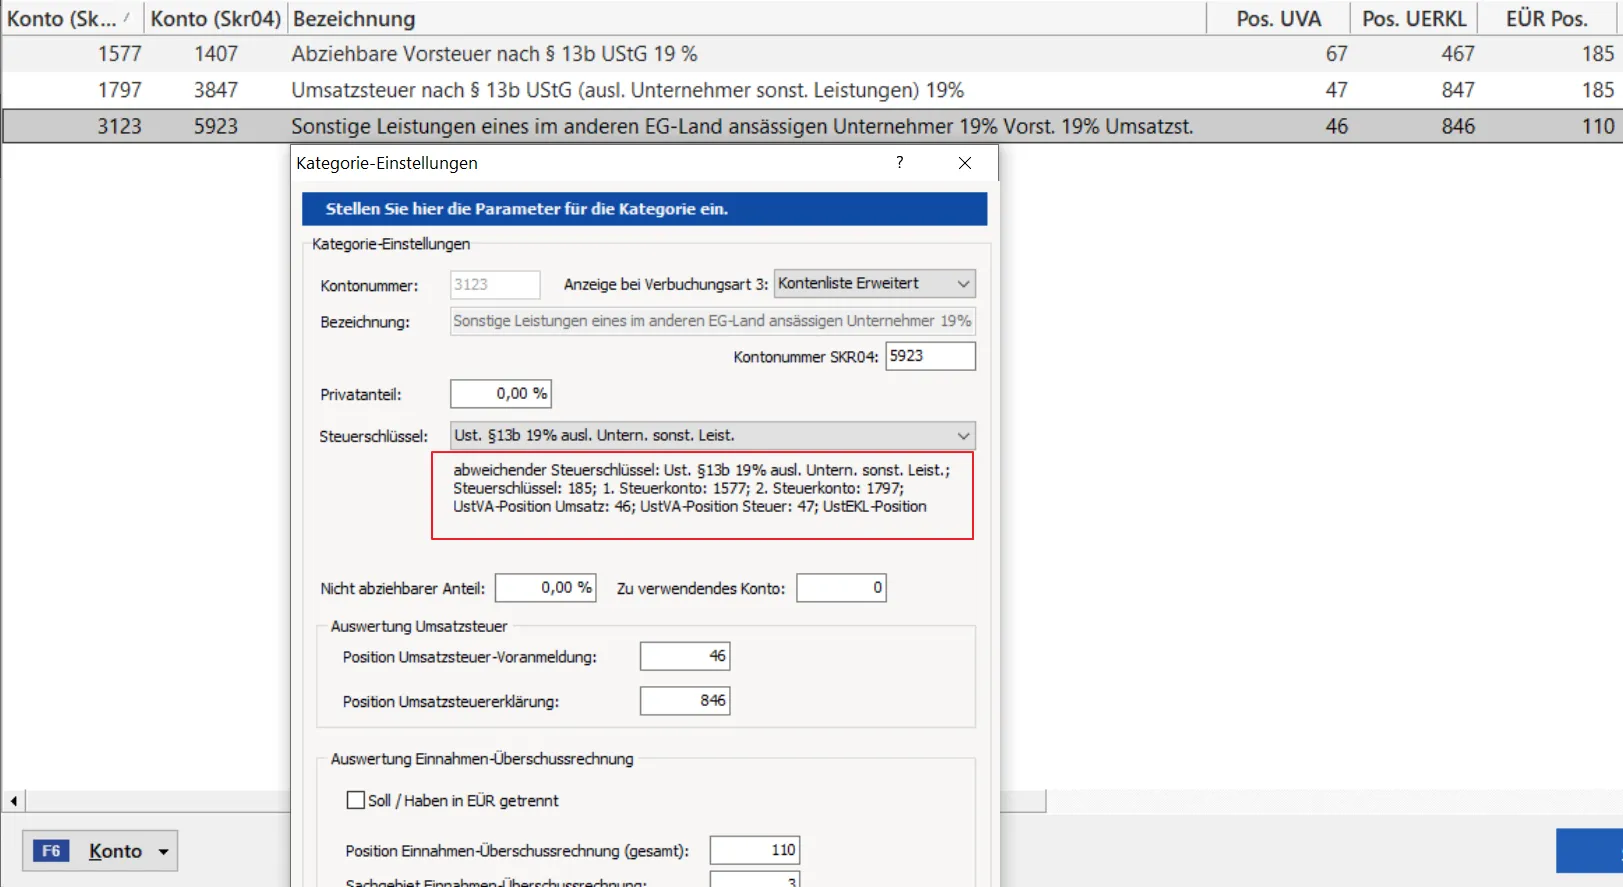Sort by the Konto (Skr04) column header

tap(215, 18)
